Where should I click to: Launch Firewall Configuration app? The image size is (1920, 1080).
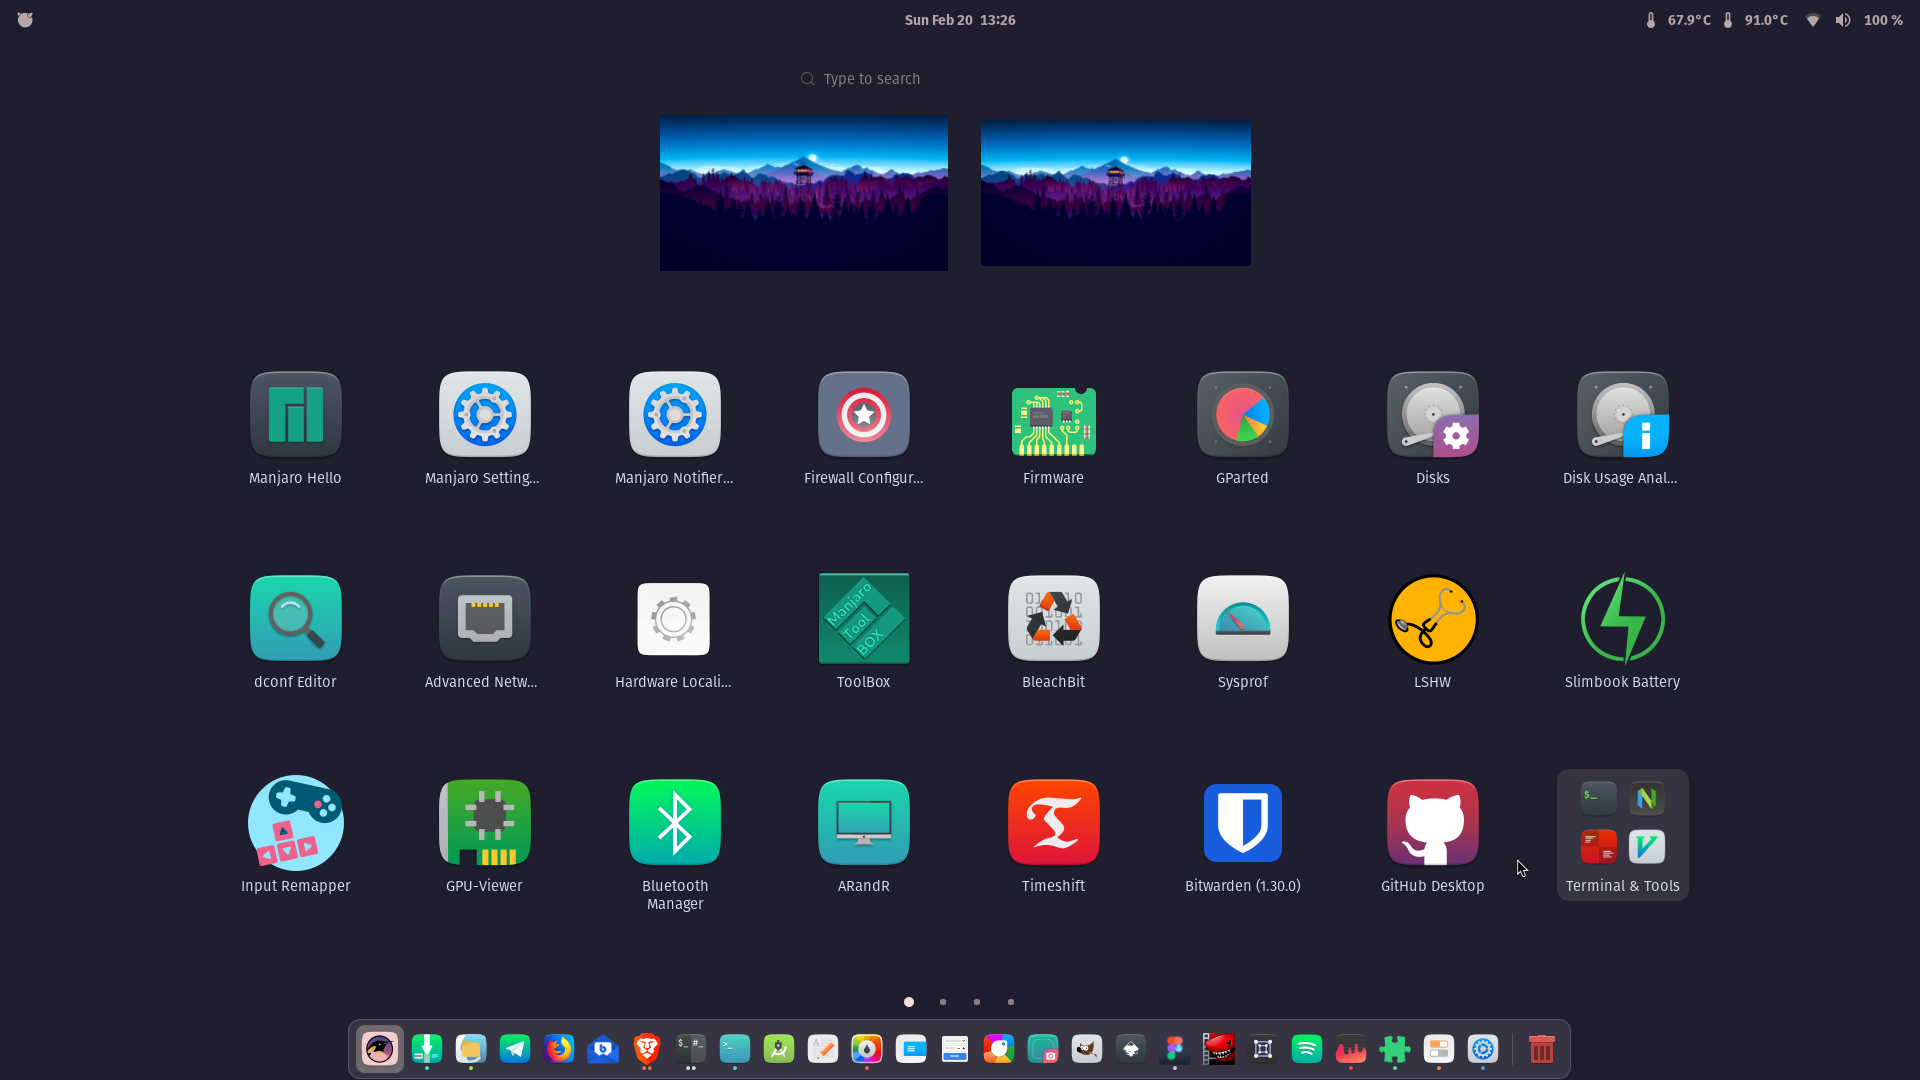[863, 429]
